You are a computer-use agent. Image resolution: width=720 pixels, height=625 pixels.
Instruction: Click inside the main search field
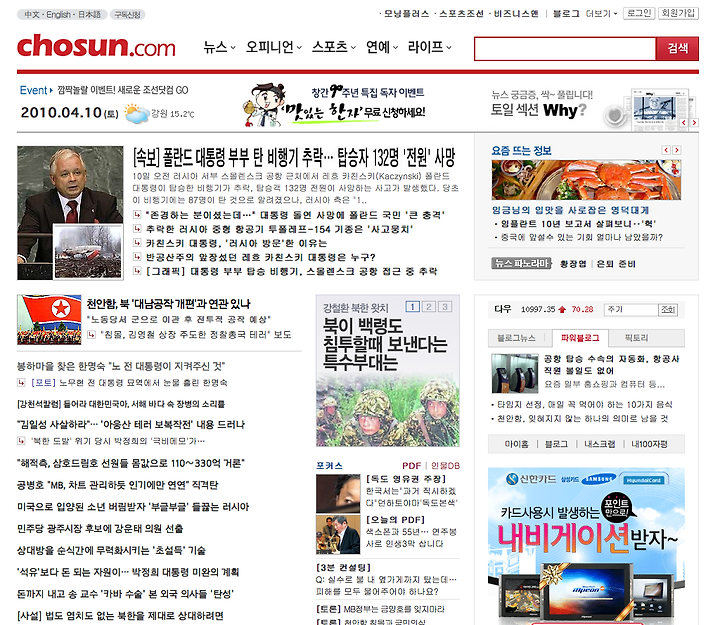coord(565,49)
